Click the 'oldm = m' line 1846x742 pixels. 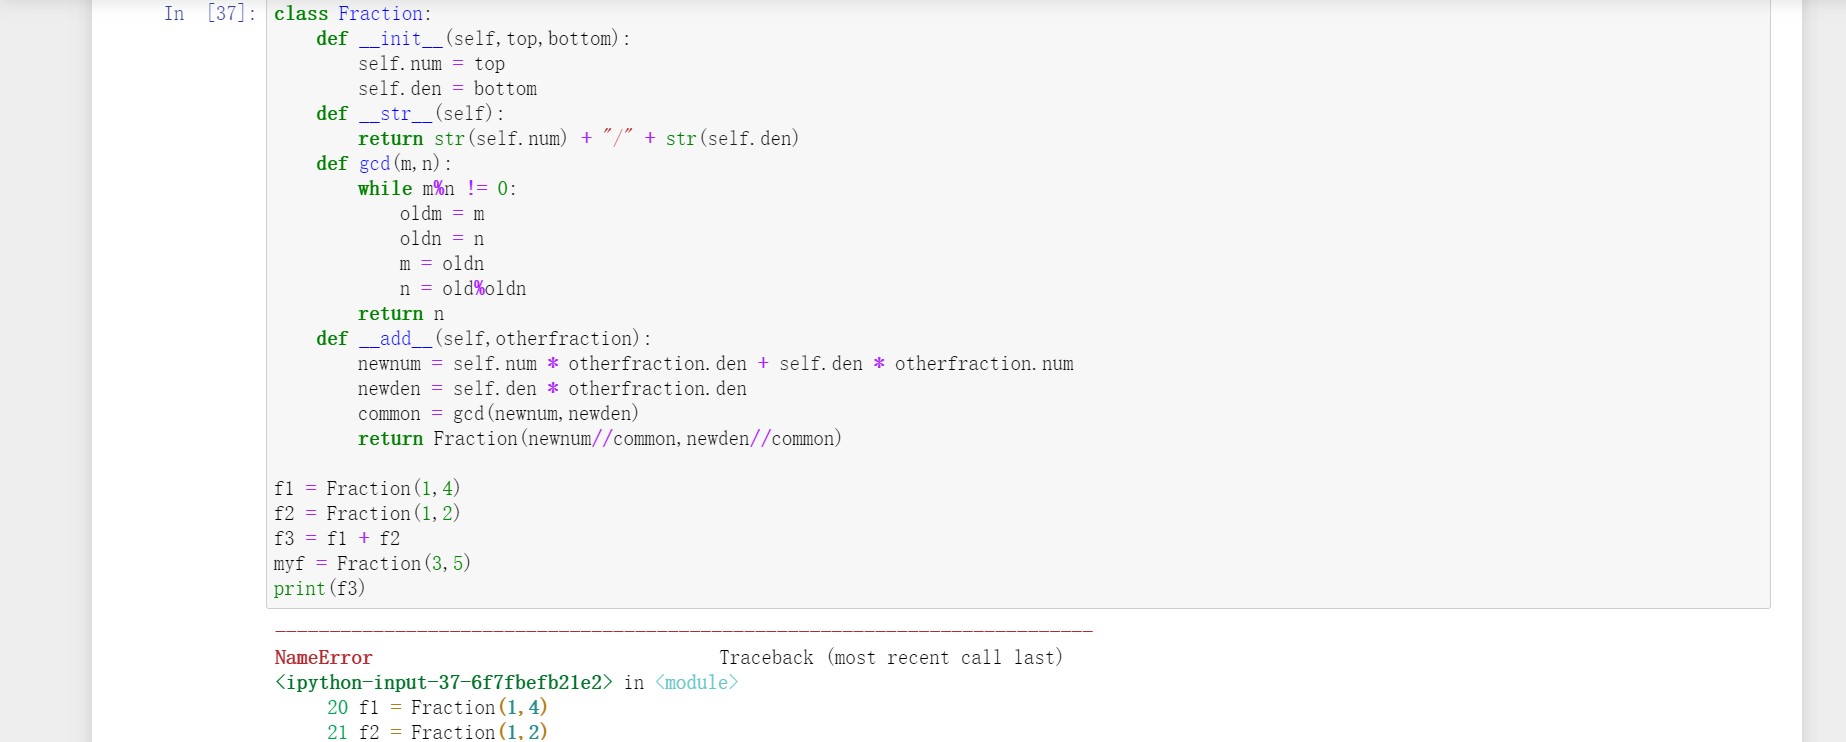coord(442,214)
